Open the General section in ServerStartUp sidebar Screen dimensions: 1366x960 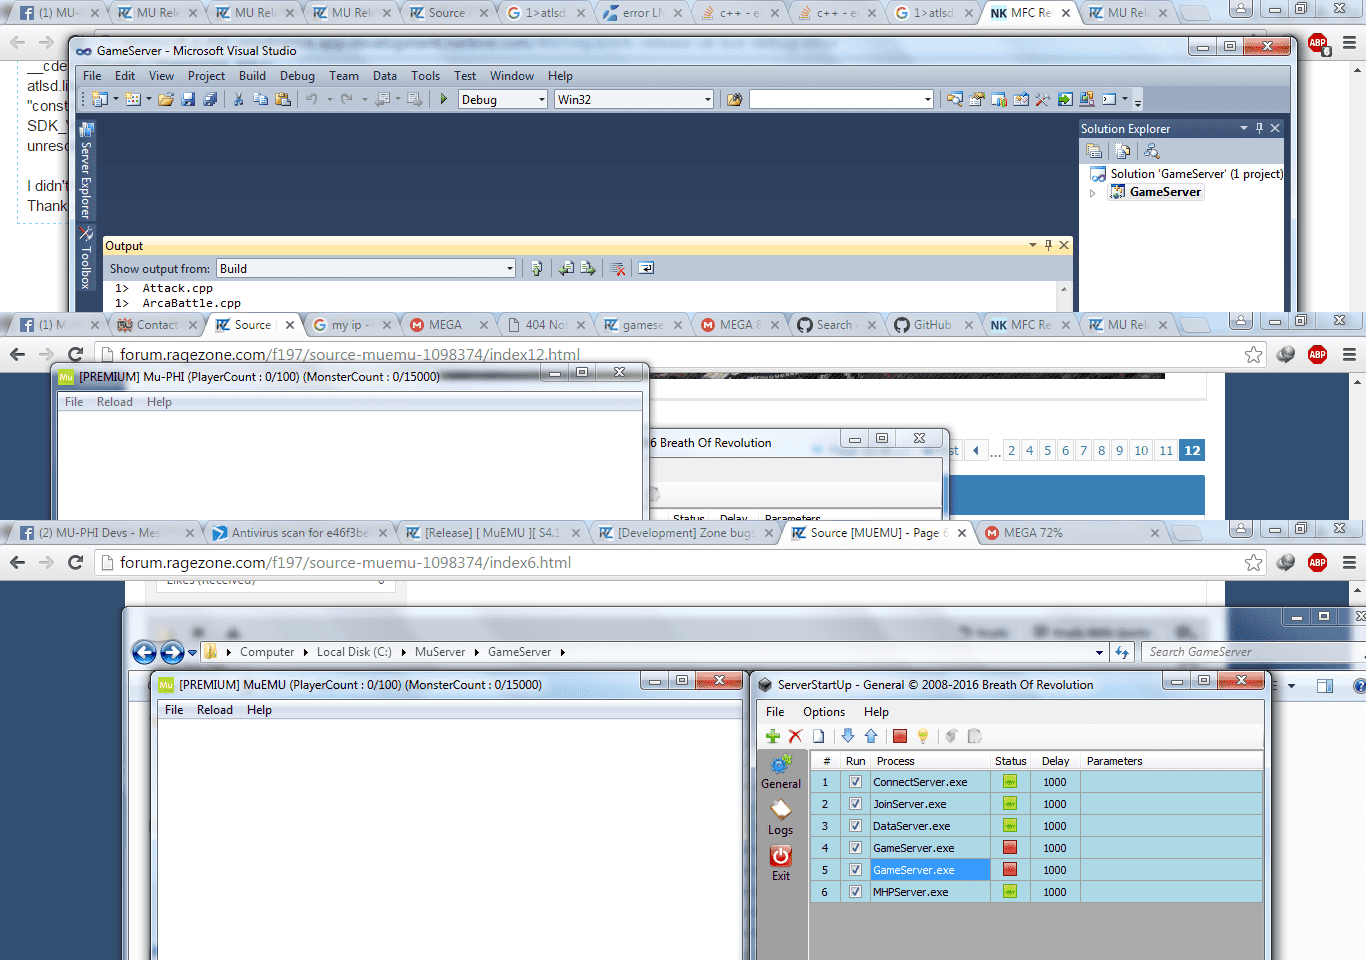[x=781, y=772]
